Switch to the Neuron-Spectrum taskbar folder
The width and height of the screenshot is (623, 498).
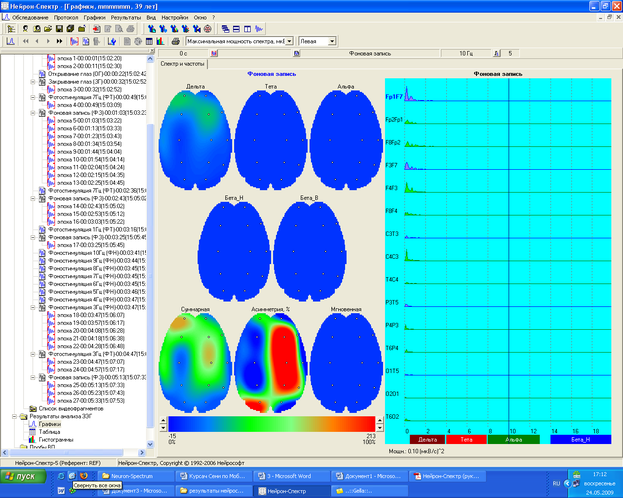click(x=136, y=476)
